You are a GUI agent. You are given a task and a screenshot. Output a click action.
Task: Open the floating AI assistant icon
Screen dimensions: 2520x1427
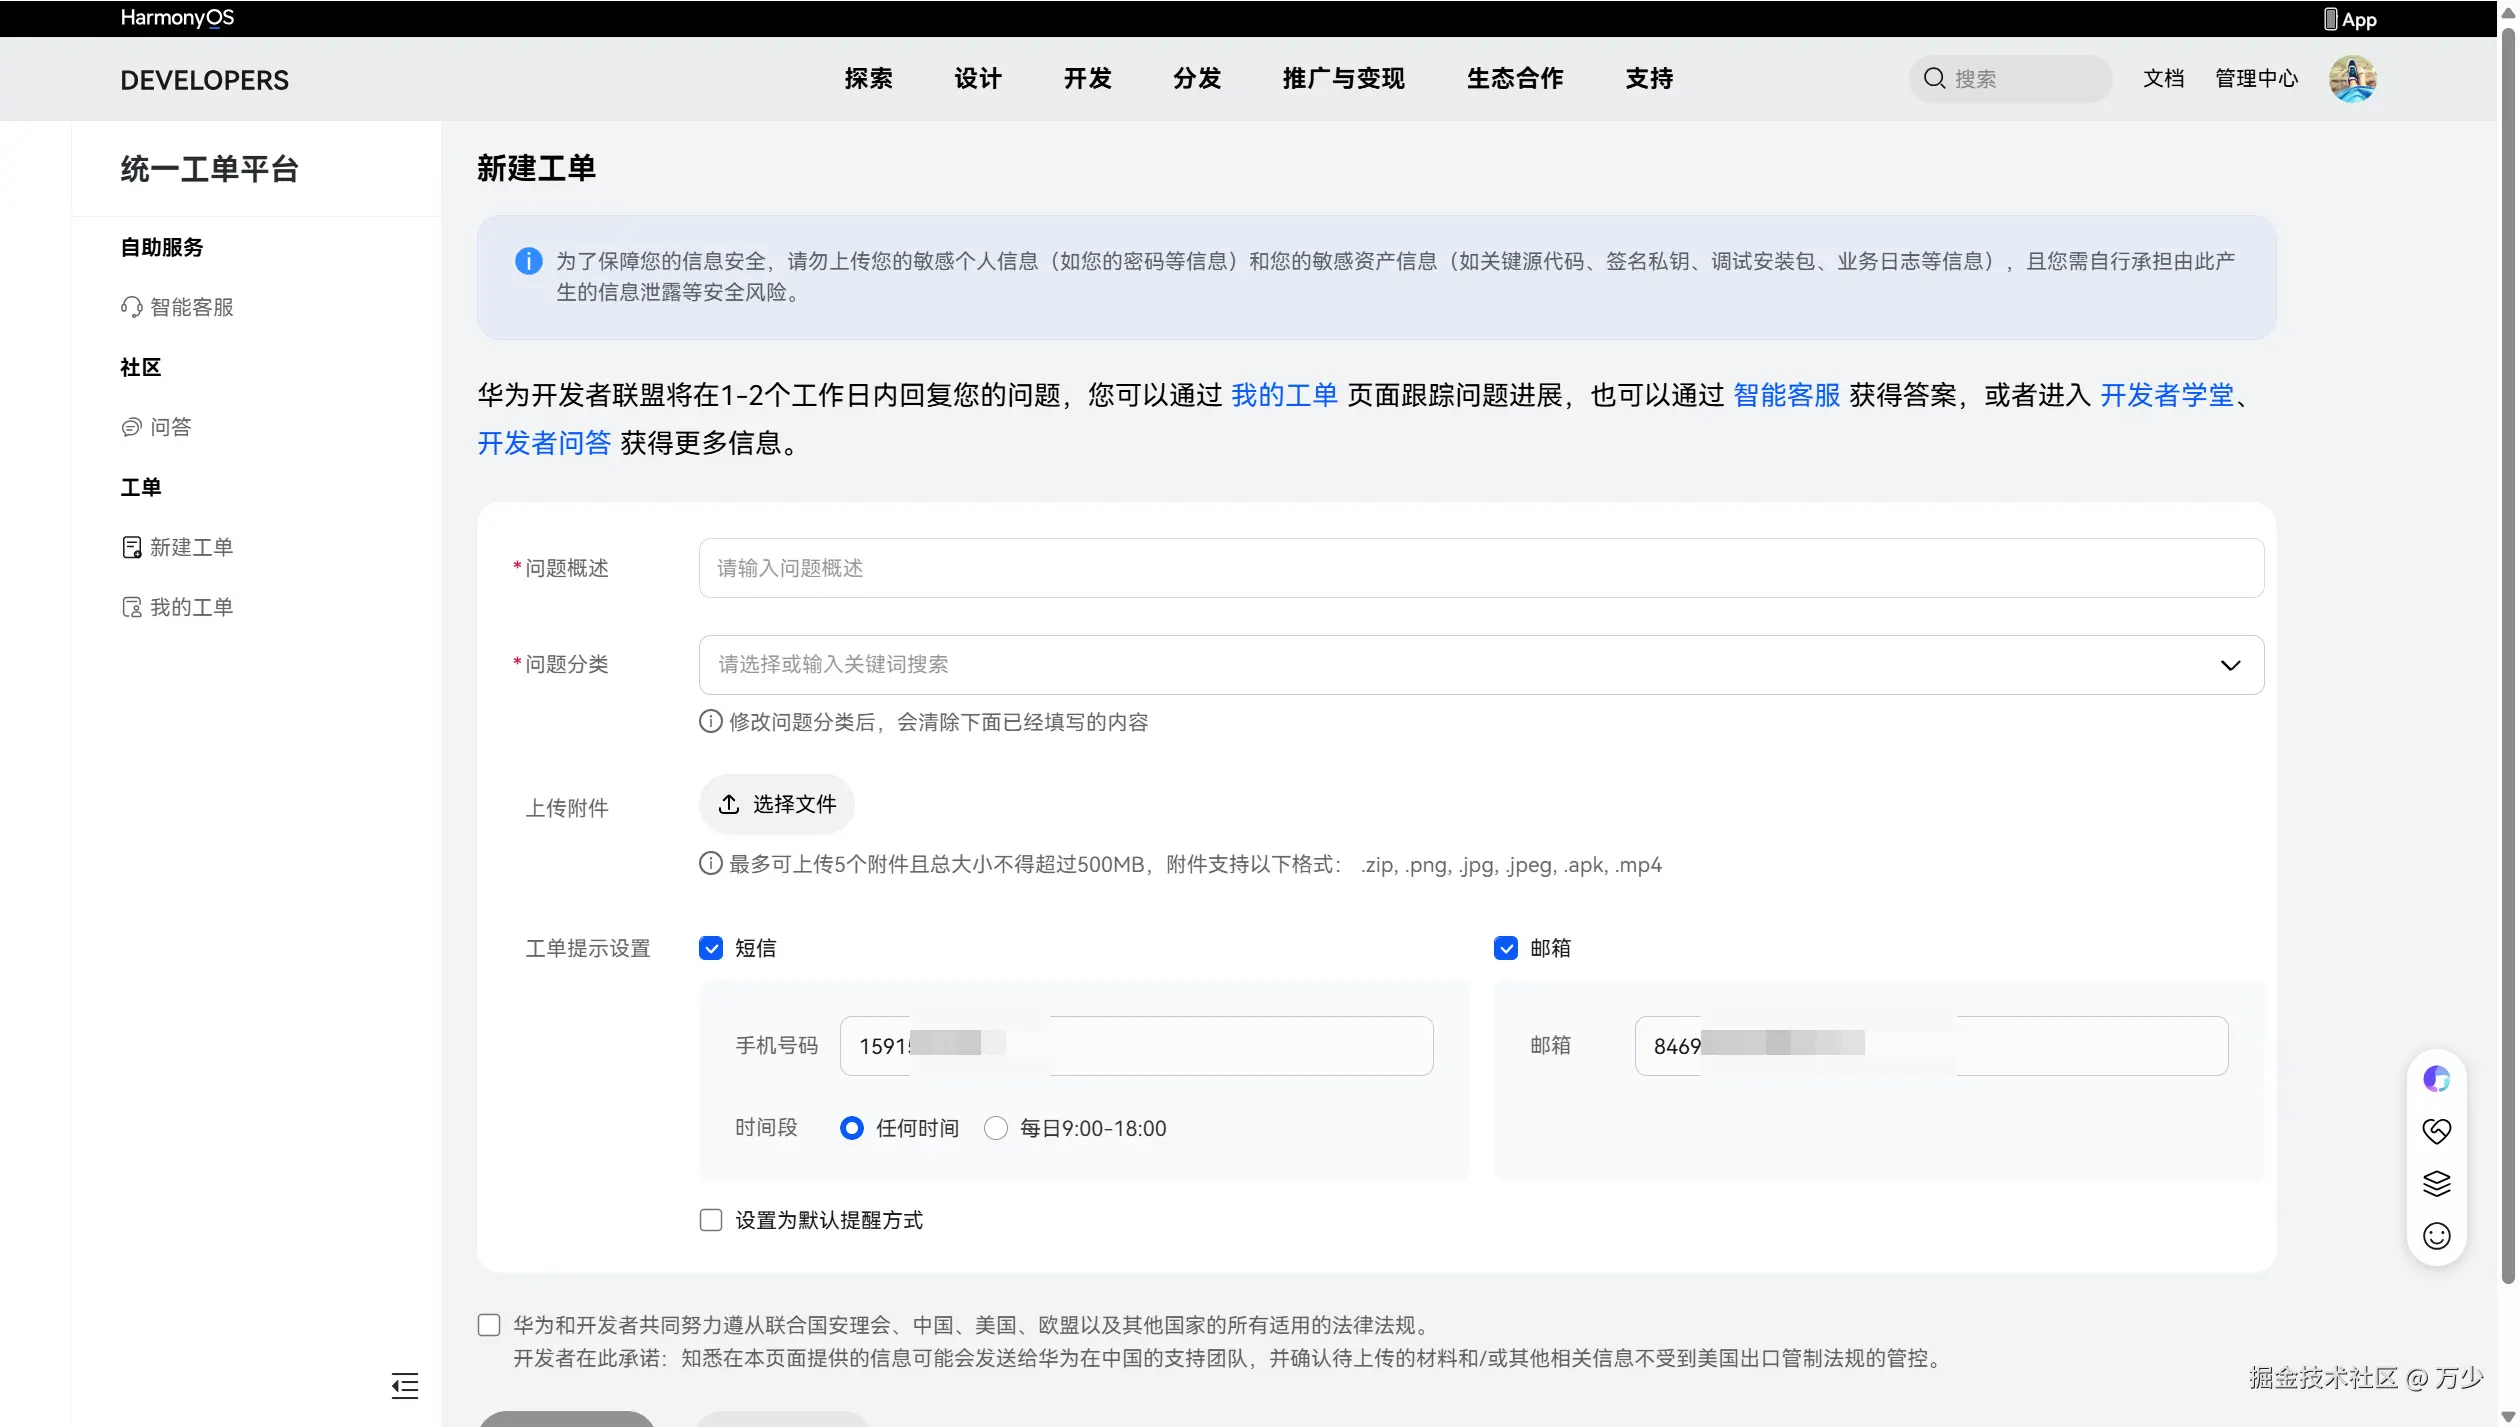coord(2436,1079)
